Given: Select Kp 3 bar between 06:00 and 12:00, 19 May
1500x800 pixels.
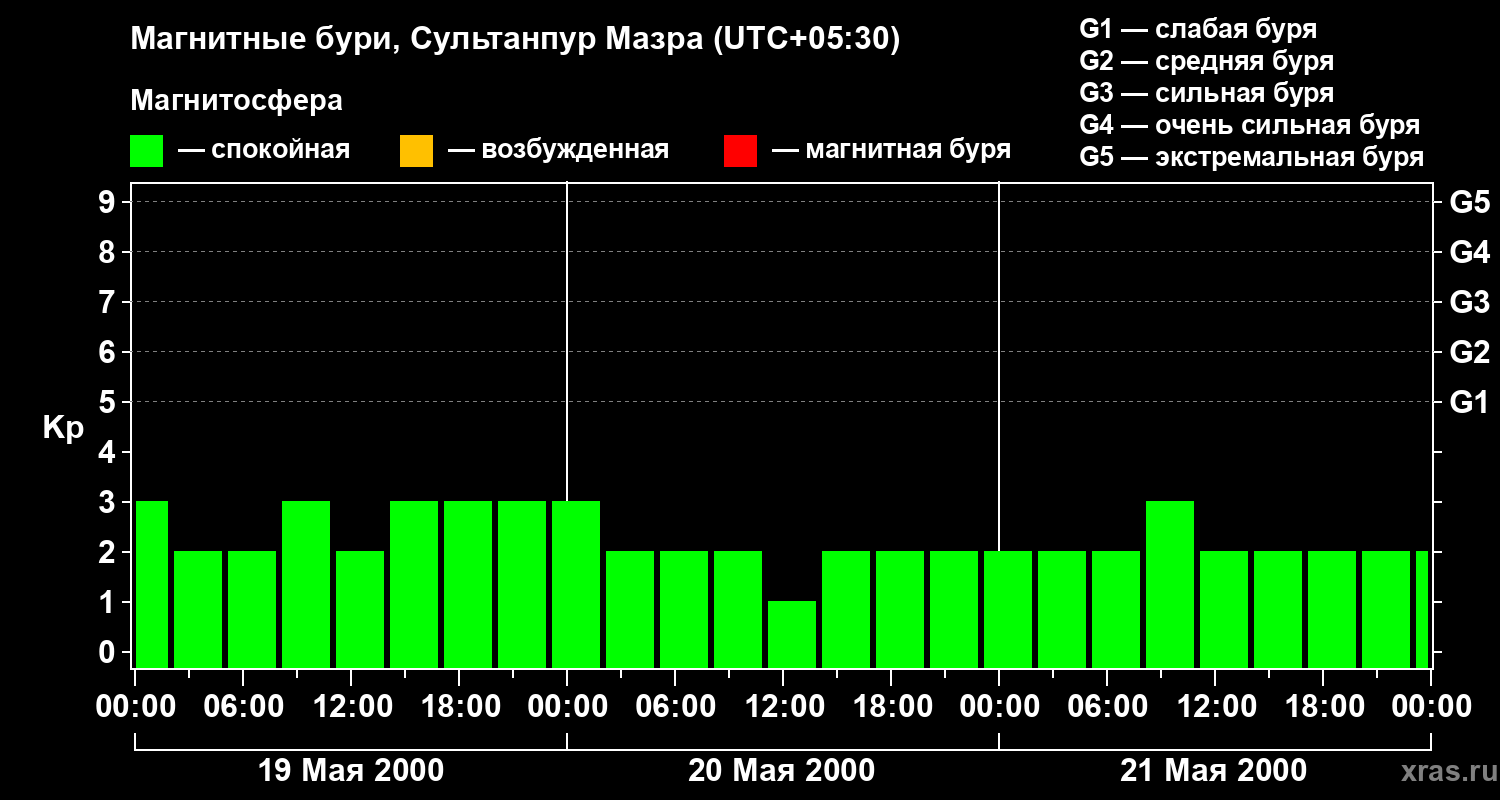Looking at the screenshot, I should click(x=306, y=584).
